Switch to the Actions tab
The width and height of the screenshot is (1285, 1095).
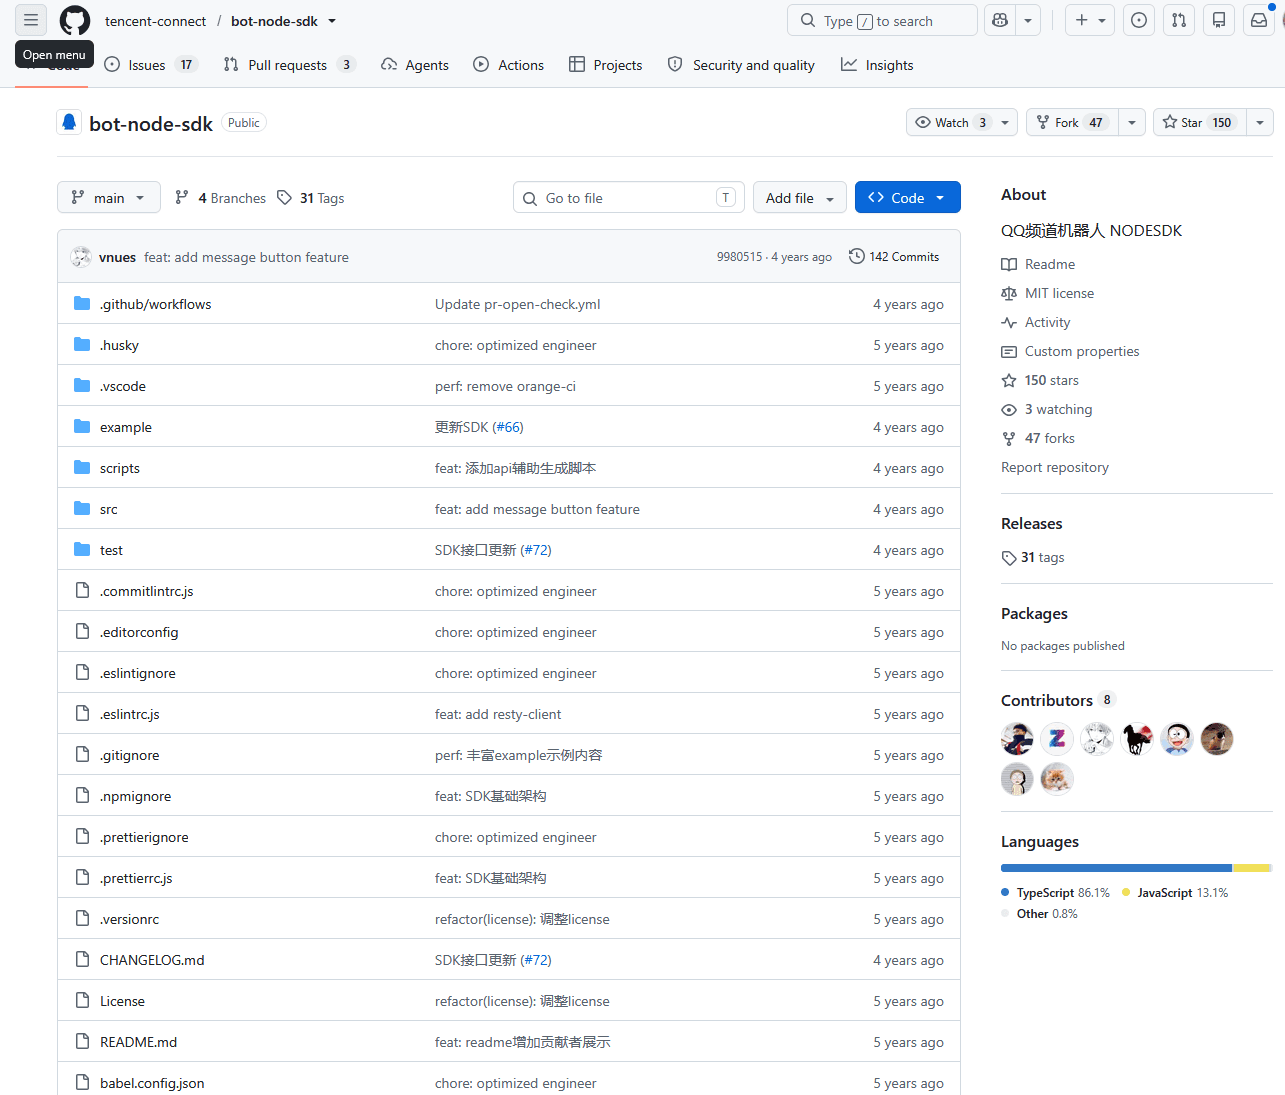coord(509,65)
